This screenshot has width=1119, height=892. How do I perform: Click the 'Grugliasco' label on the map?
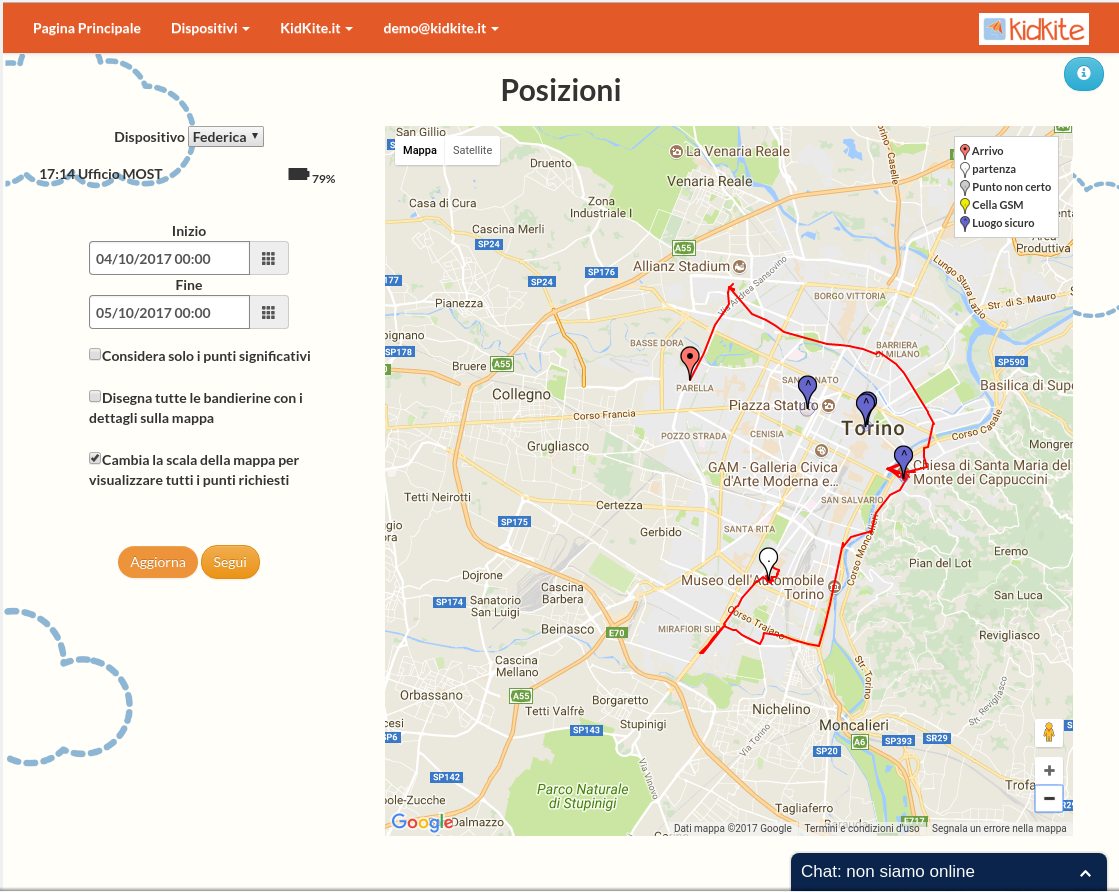558,446
